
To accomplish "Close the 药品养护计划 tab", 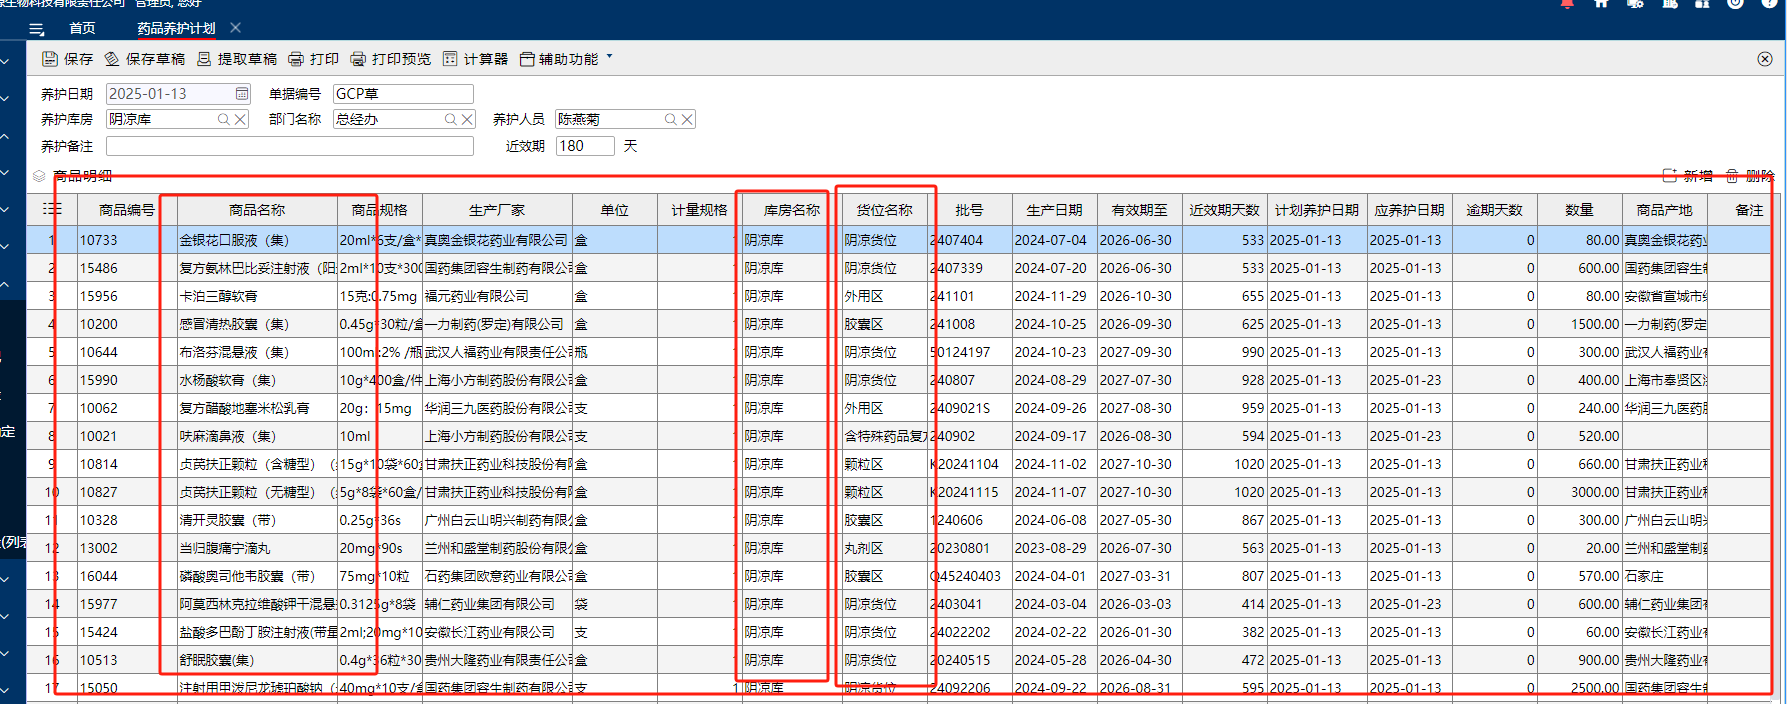I will click(x=235, y=28).
